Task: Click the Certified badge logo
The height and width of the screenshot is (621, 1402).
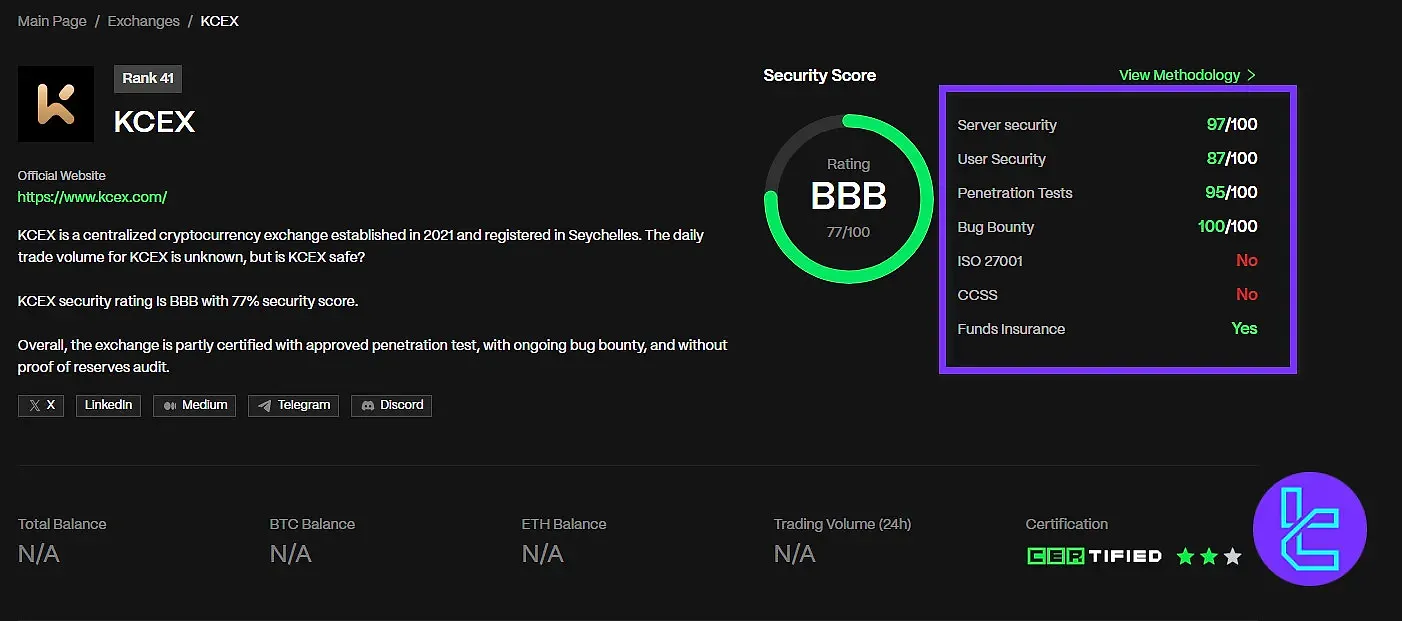Action: [x=1094, y=556]
